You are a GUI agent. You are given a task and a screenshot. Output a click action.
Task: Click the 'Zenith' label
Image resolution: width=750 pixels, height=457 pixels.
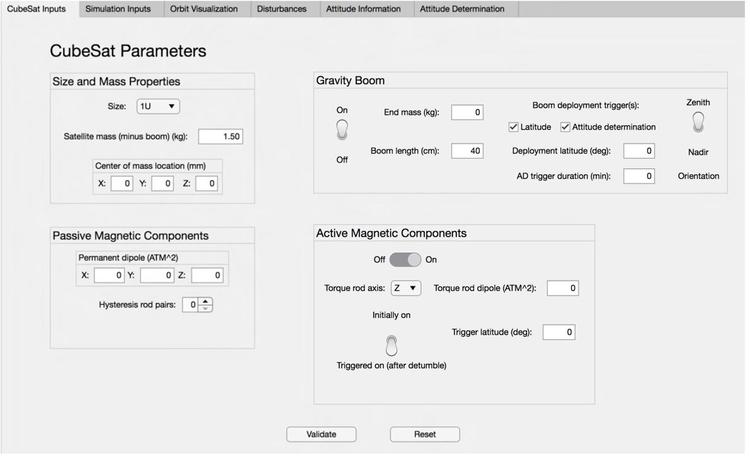tap(698, 102)
